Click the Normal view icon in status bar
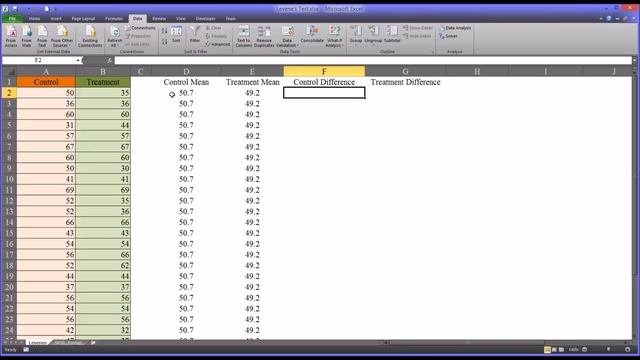This screenshot has width=640, height=360. pyautogui.click(x=547, y=350)
